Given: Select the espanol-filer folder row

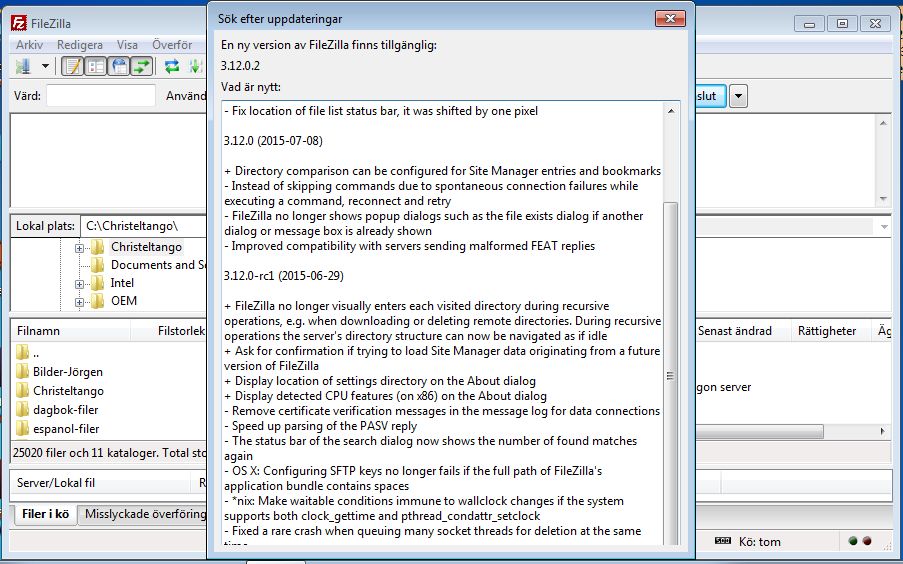Looking at the screenshot, I should pyautogui.click(x=109, y=429).
